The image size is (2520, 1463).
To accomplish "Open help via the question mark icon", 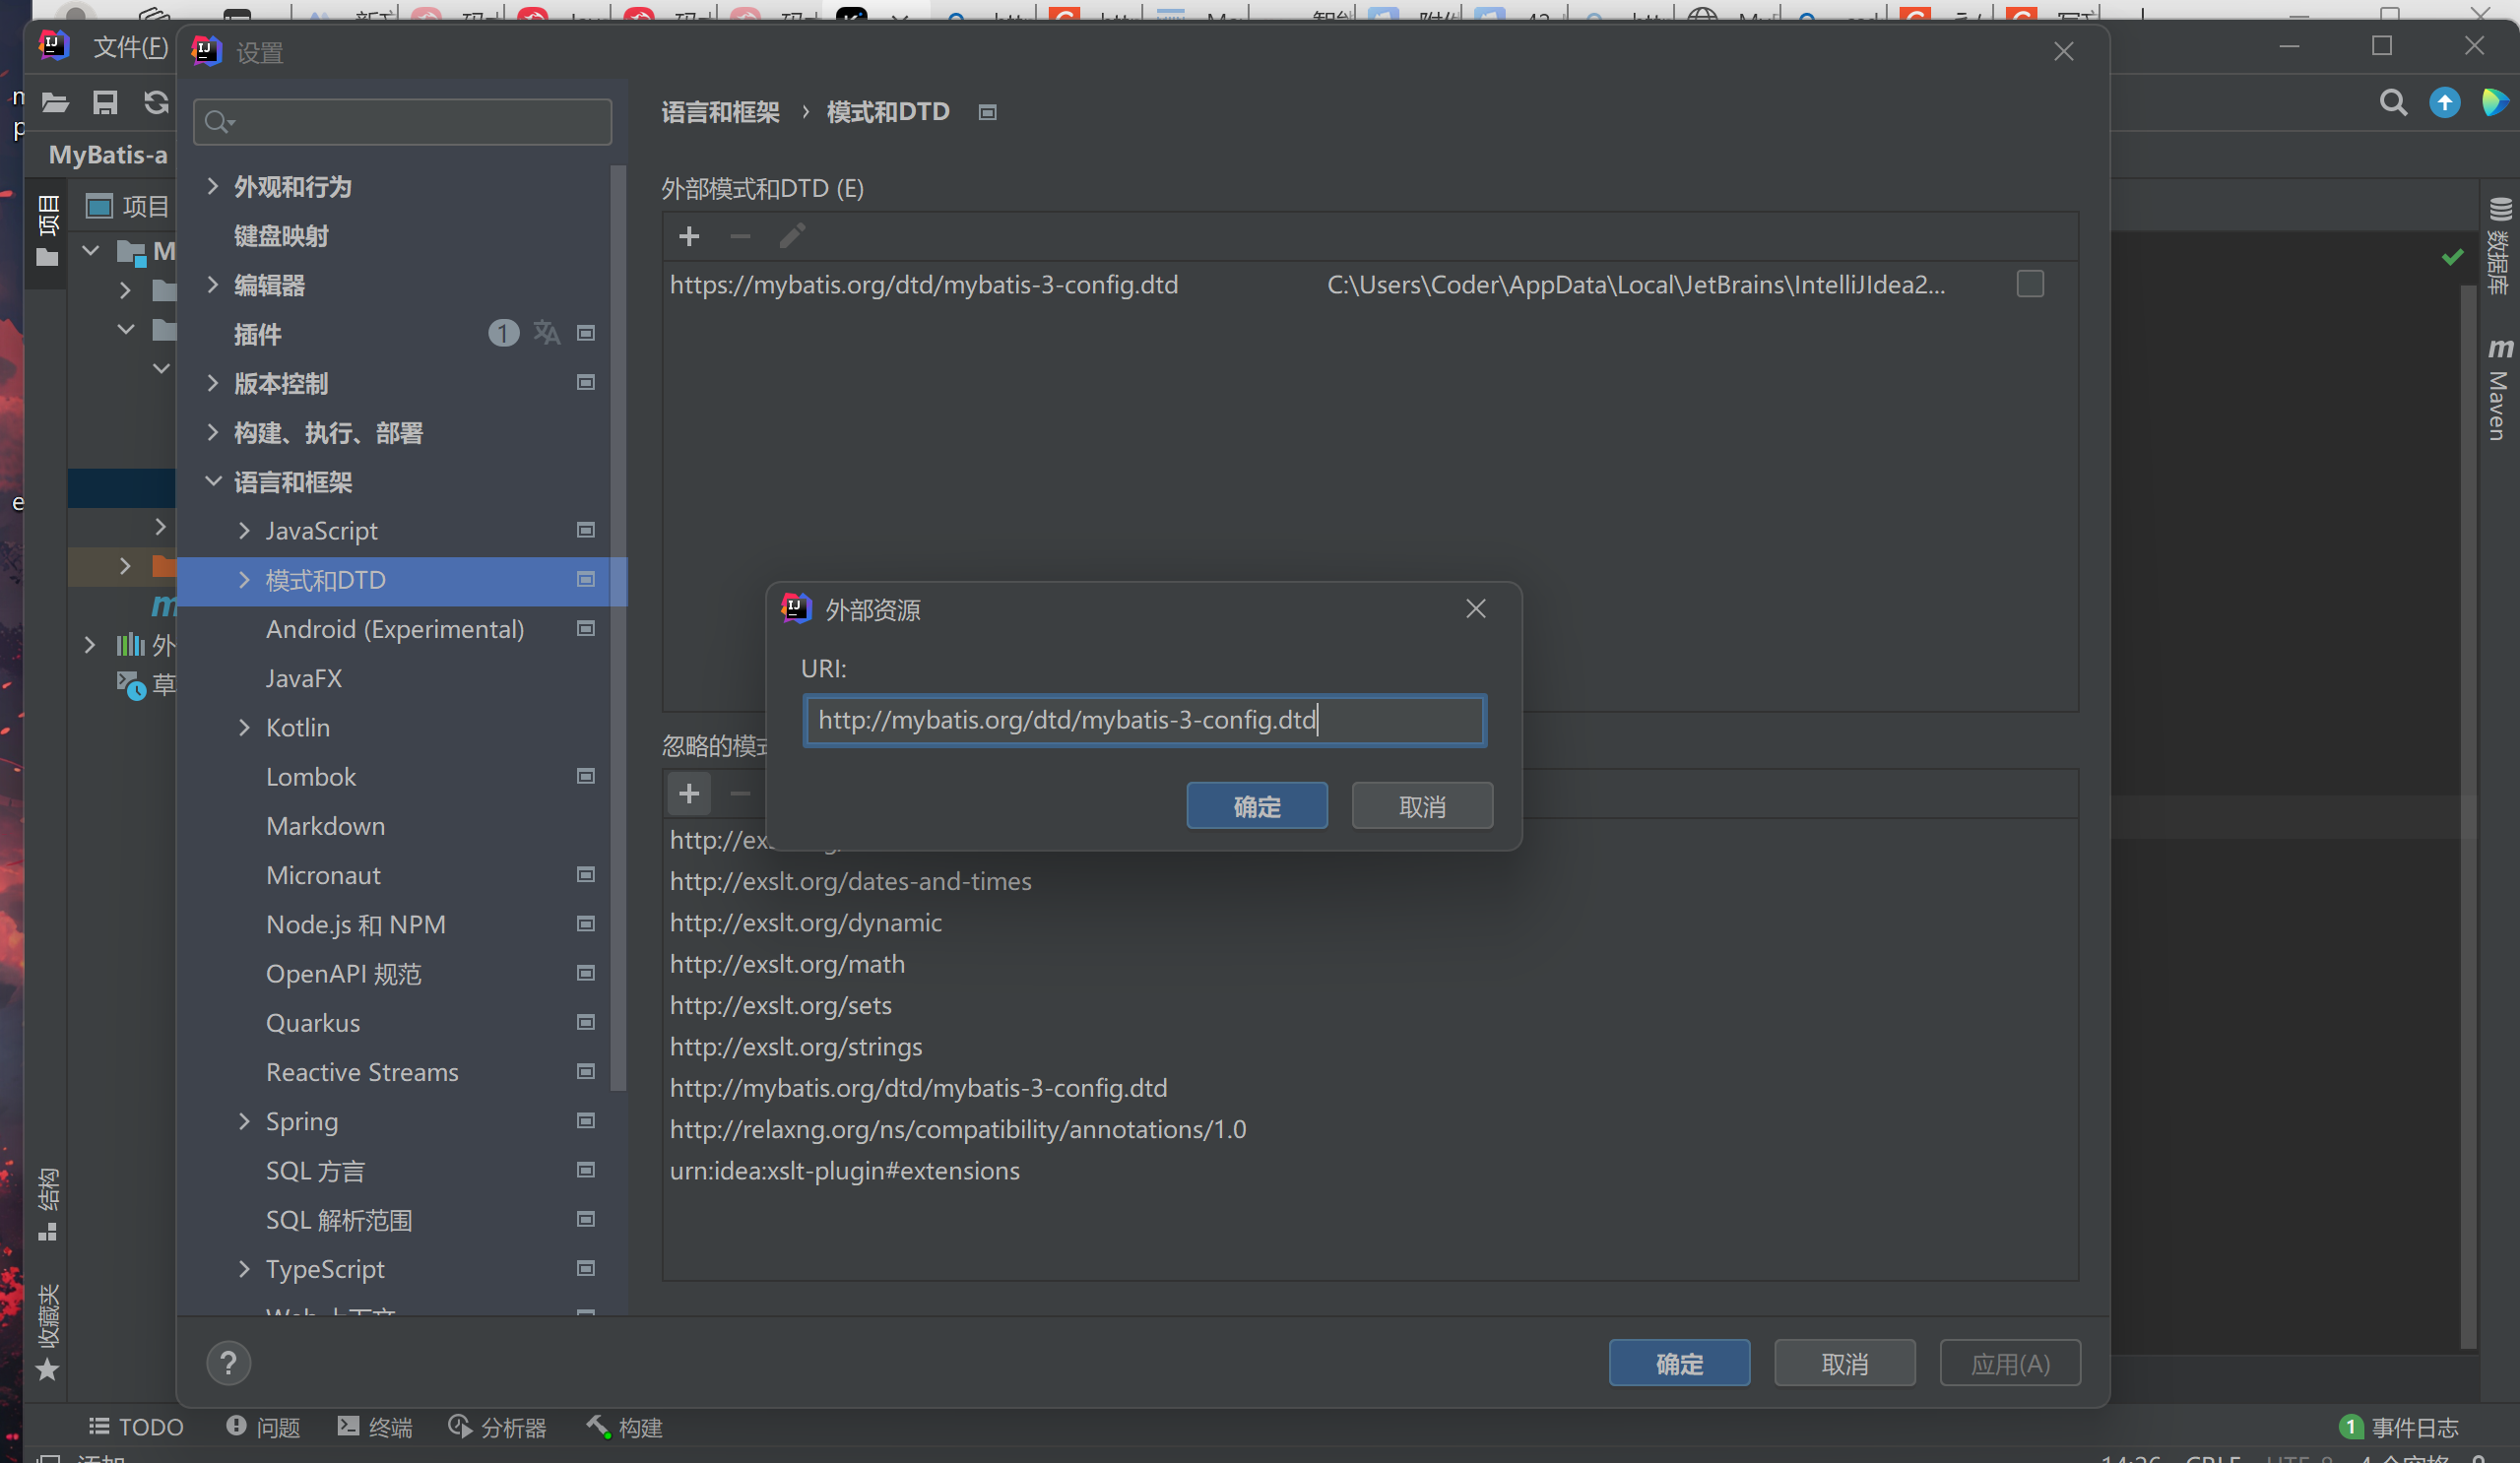I will (229, 1362).
